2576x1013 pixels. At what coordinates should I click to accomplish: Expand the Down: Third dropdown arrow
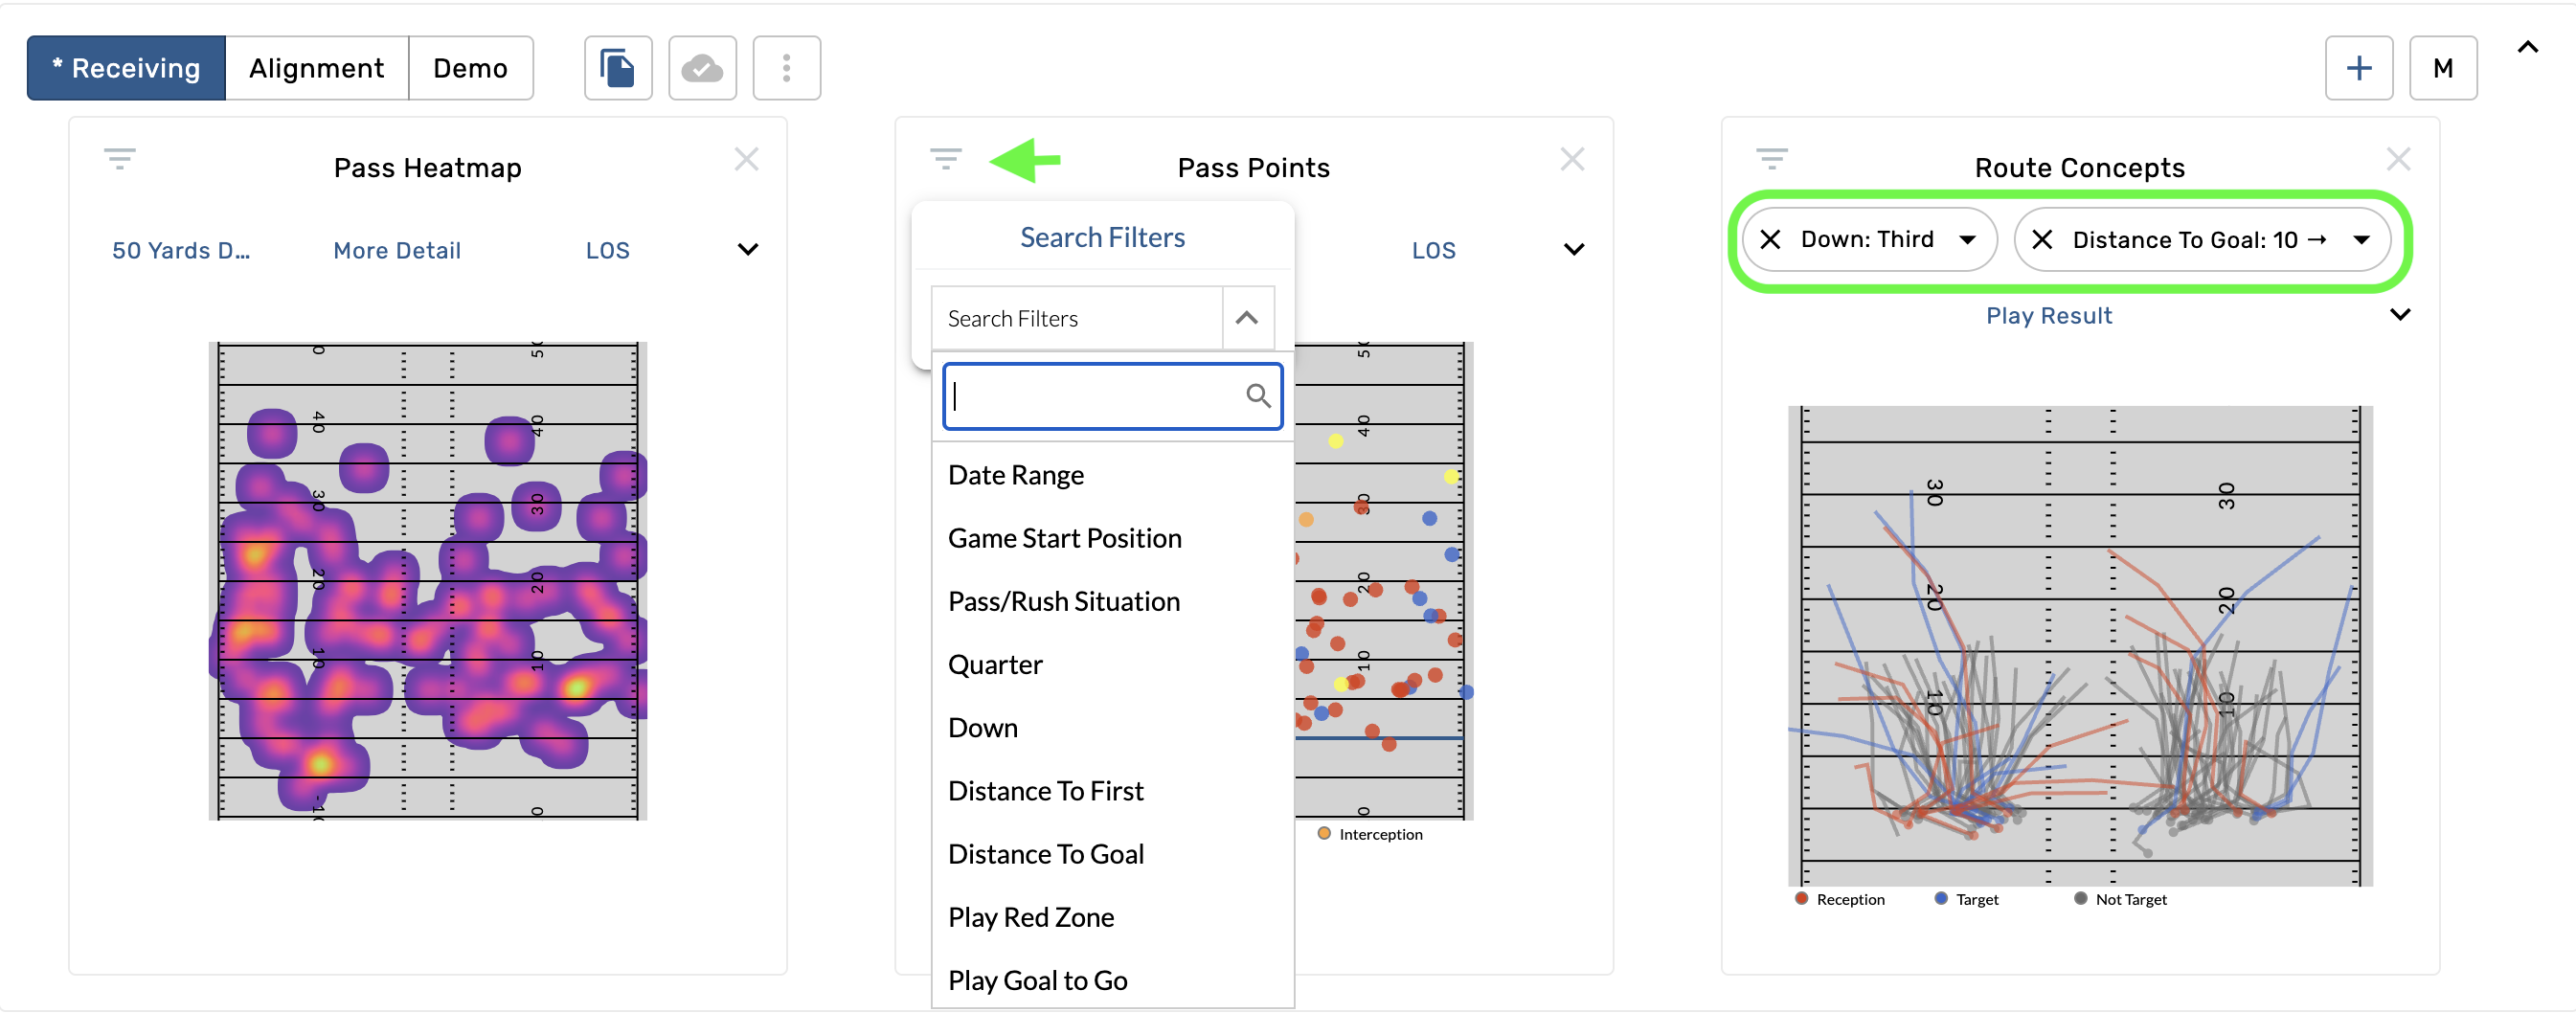pyautogui.click(x=1967, y=240)
